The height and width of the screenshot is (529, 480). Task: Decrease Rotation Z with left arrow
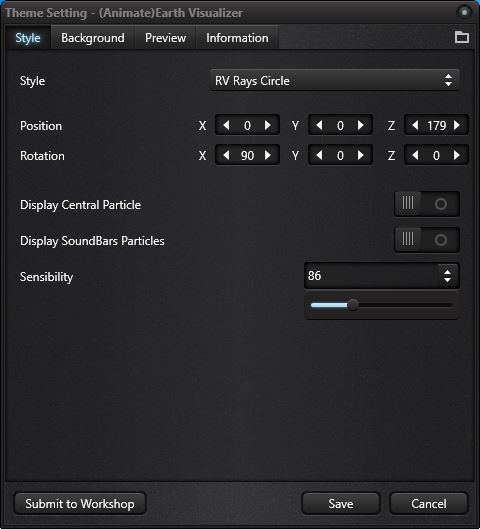415,155
